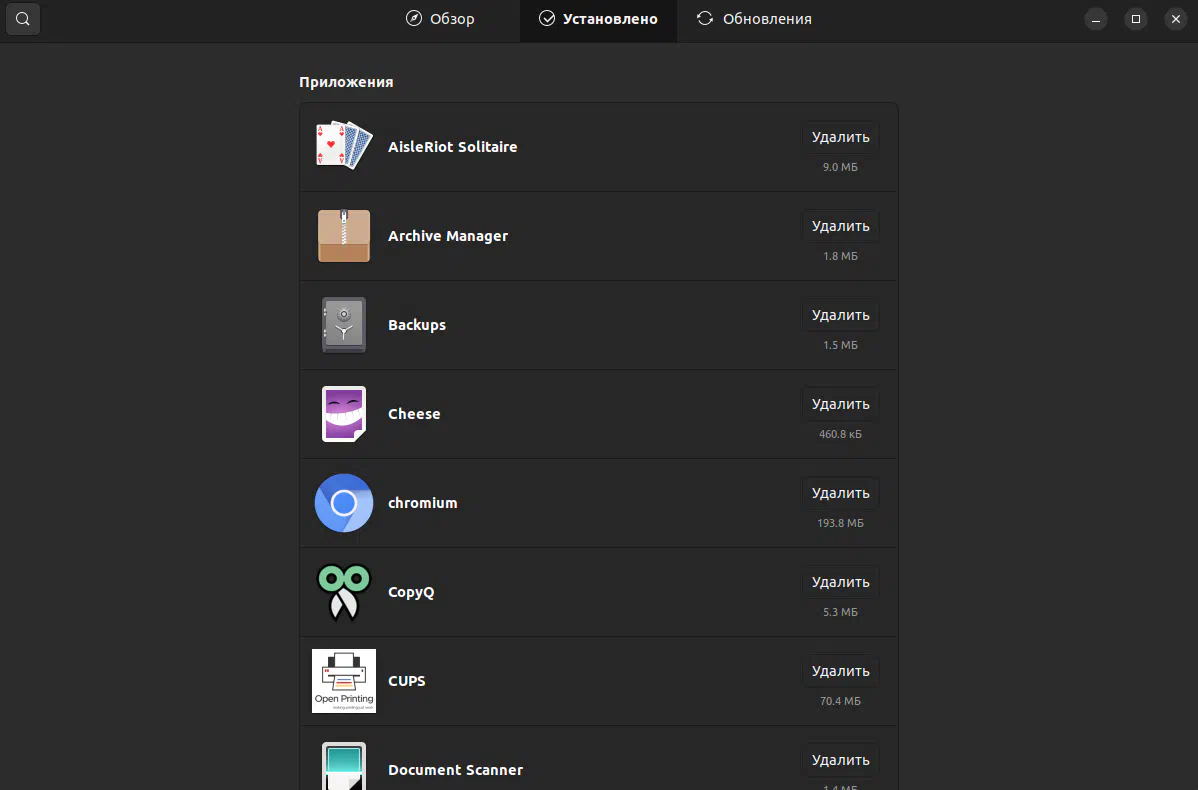1198x790 pixels.
Task: Click the Archive Manager box icon
Action: pyautogui.click(x=343, y=236)
